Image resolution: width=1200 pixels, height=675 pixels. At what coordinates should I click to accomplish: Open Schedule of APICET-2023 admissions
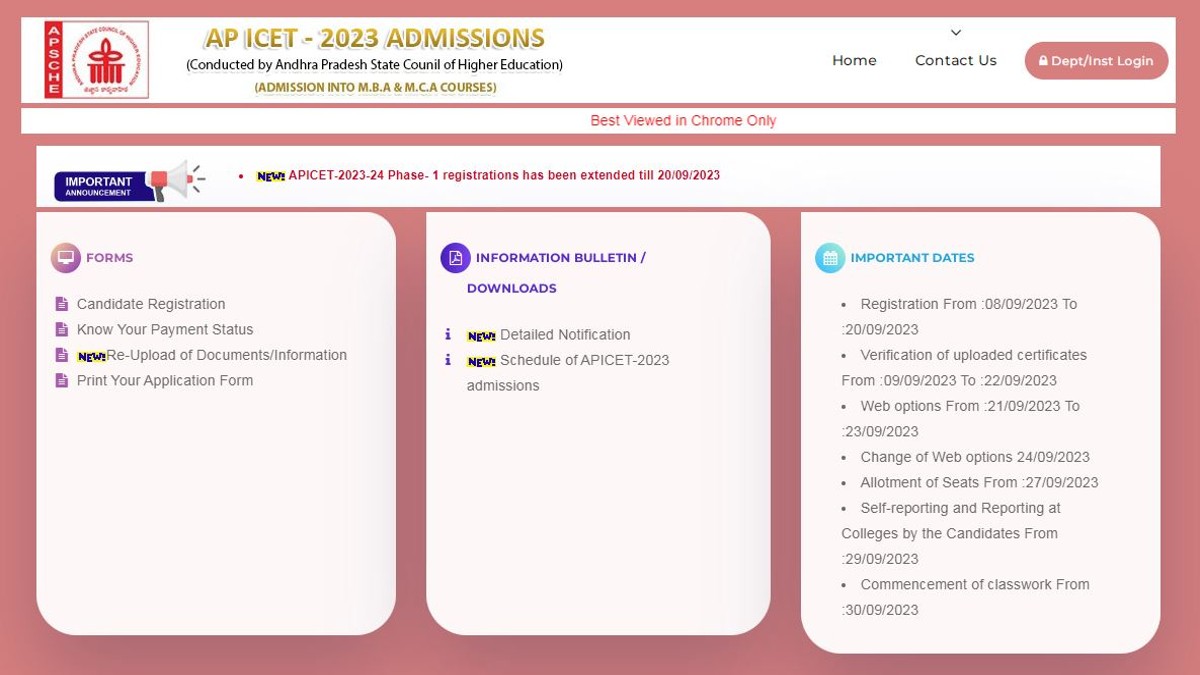[568, 373]
